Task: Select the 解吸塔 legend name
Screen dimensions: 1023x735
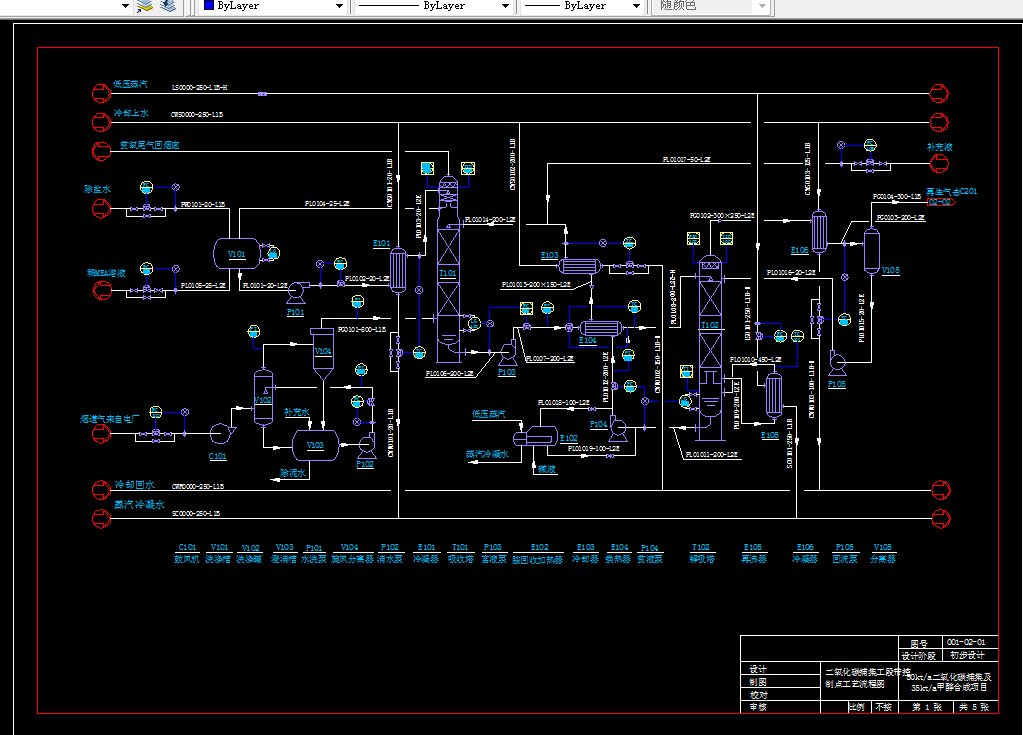Action: coord(701,559)
